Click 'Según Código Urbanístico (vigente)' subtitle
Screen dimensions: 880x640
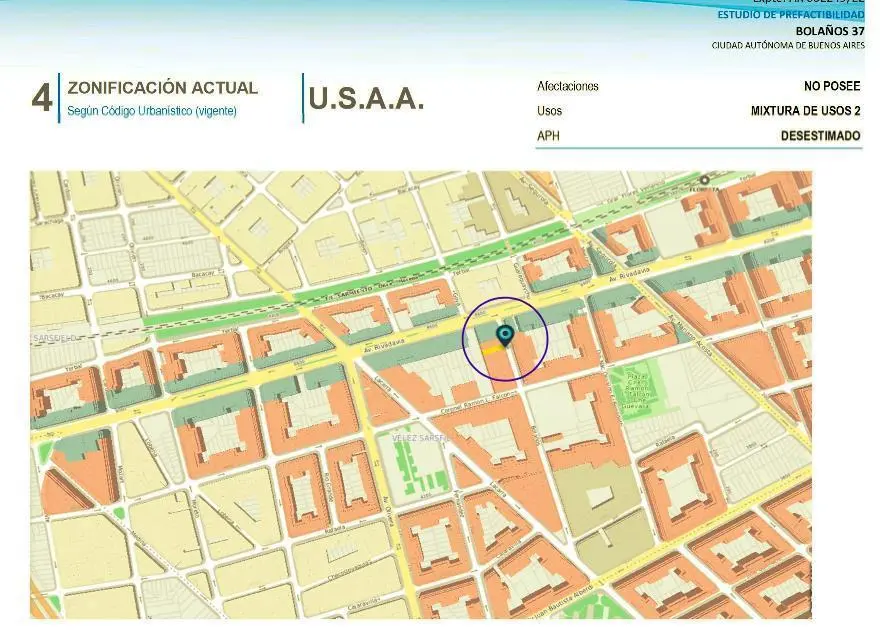tap(152, 111)
